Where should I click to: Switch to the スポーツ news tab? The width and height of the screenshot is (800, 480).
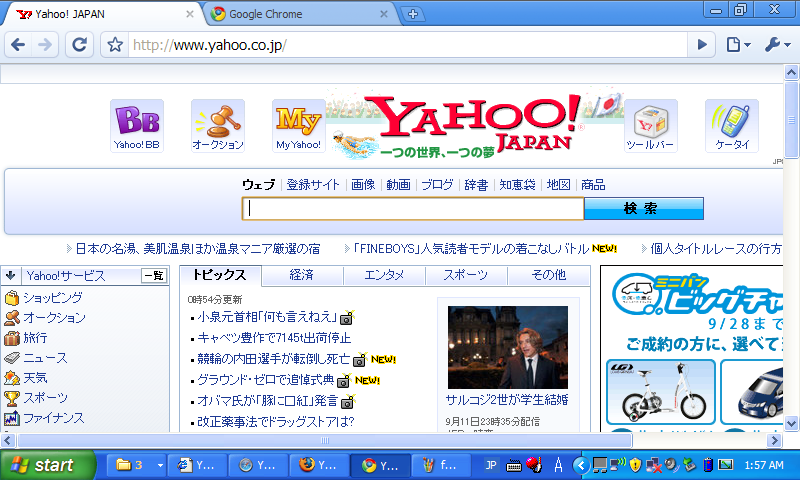(466, 275)
